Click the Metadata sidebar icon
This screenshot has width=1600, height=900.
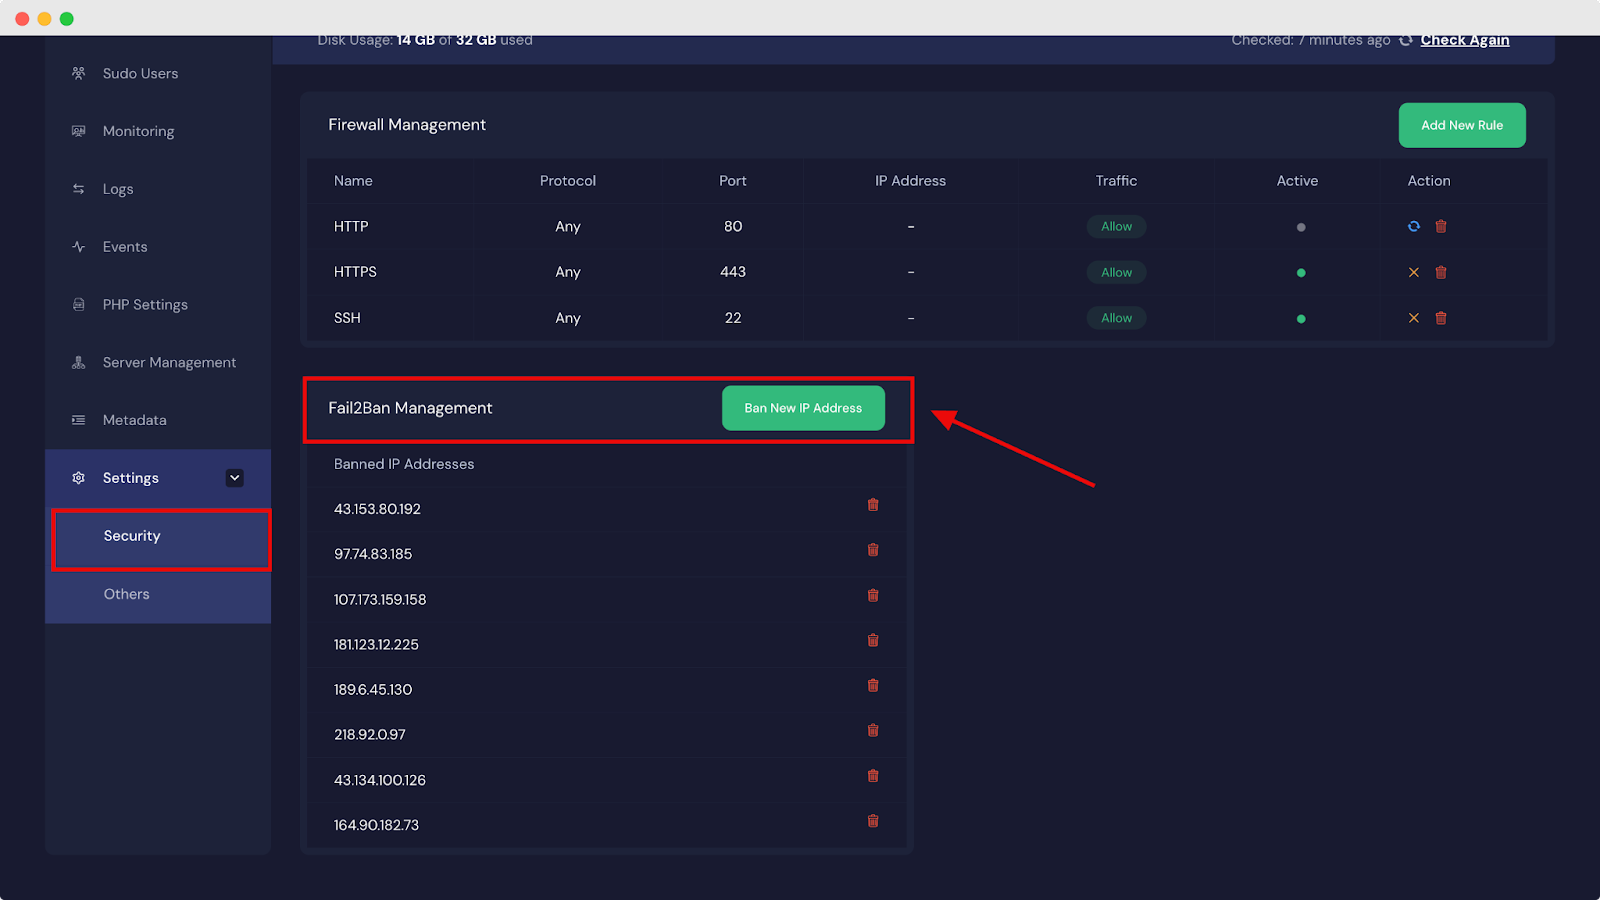click(79, 420)
